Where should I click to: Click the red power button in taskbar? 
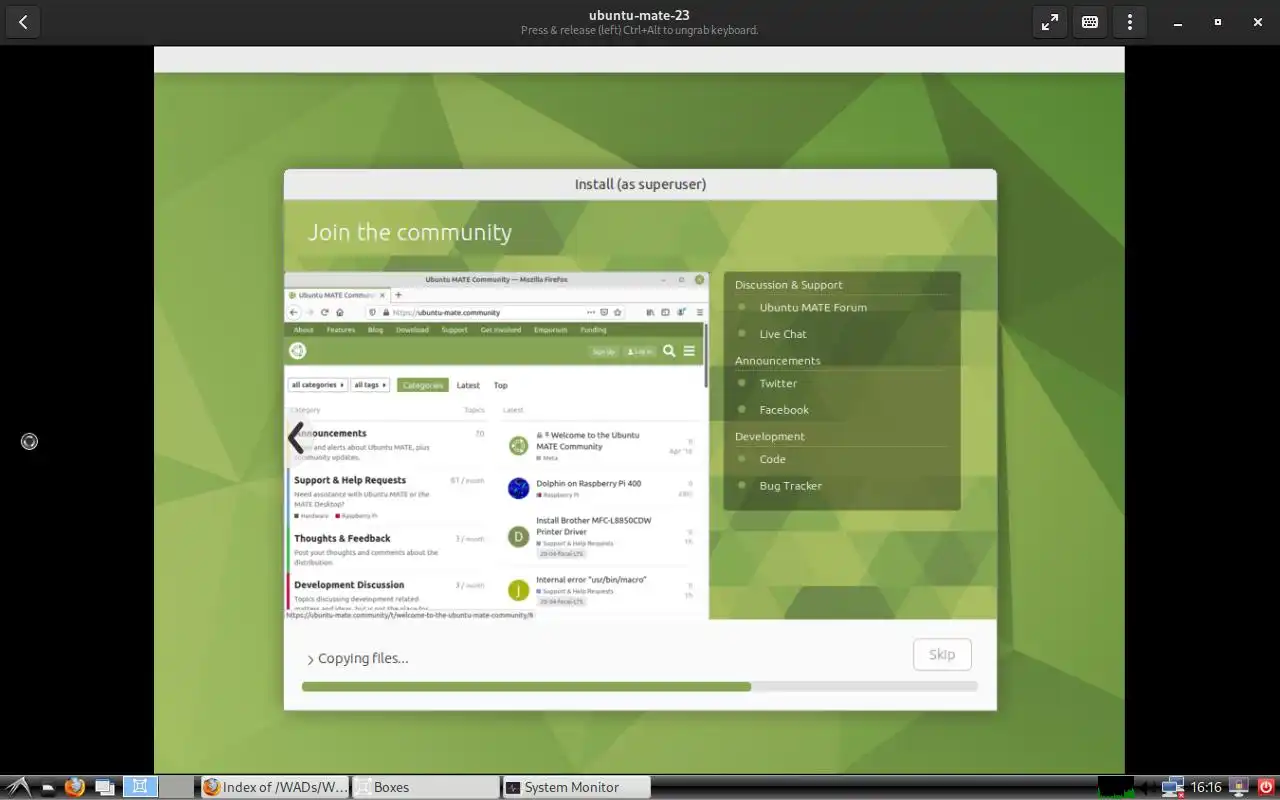tap(1266, 787)
